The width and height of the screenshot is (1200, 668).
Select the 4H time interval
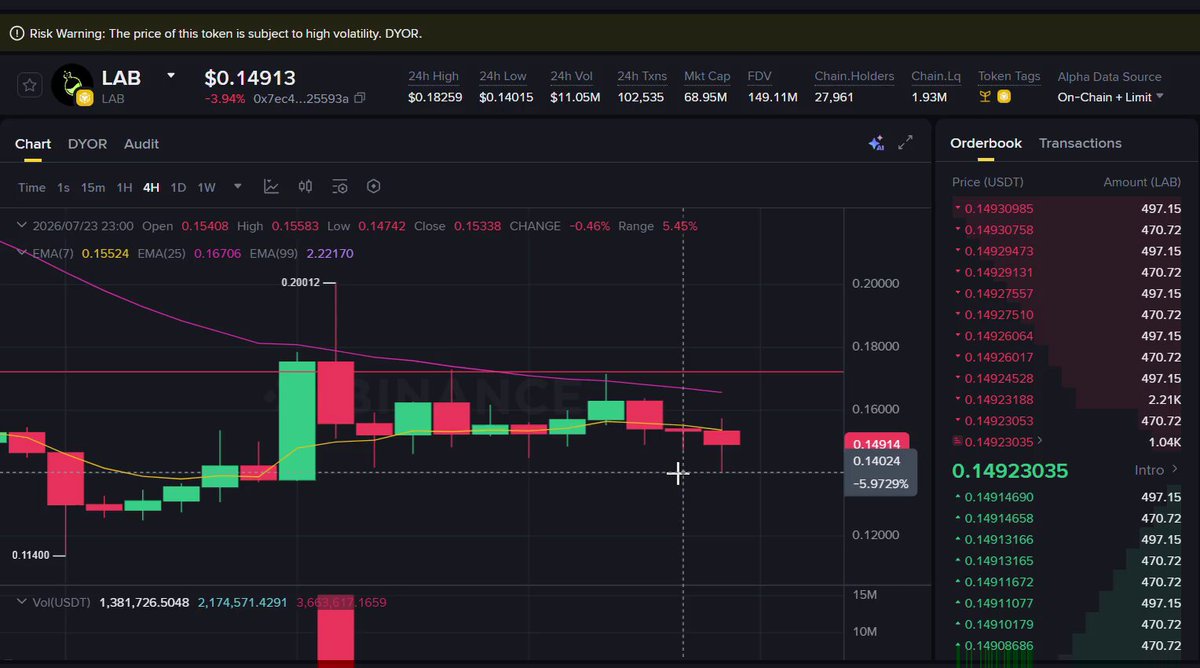151,187
